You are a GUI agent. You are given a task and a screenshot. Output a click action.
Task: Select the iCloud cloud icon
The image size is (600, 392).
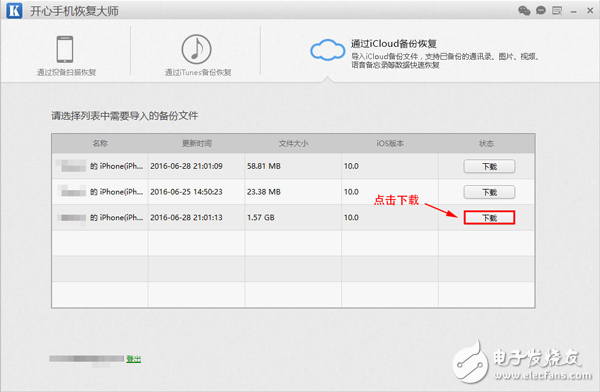[328, 50]
